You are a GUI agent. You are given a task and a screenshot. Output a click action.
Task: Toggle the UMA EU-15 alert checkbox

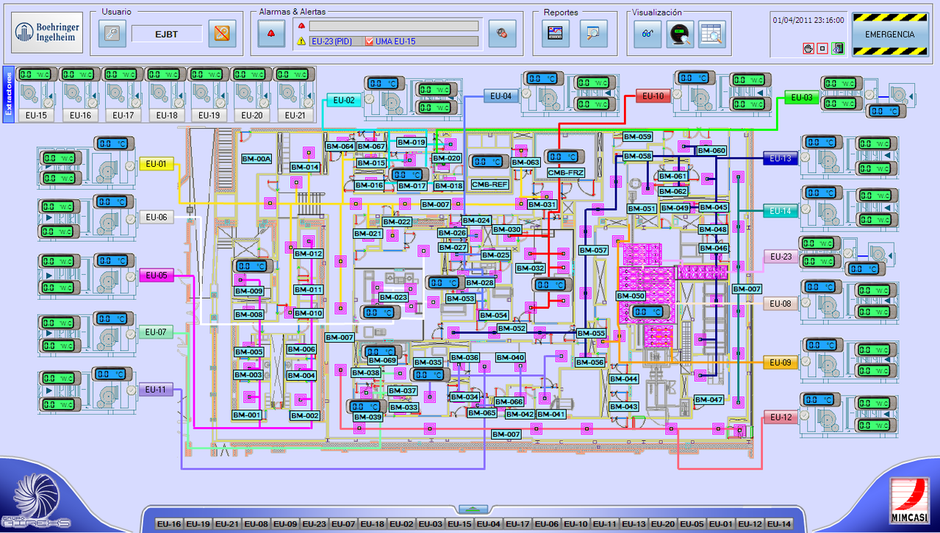click(369, 41)
